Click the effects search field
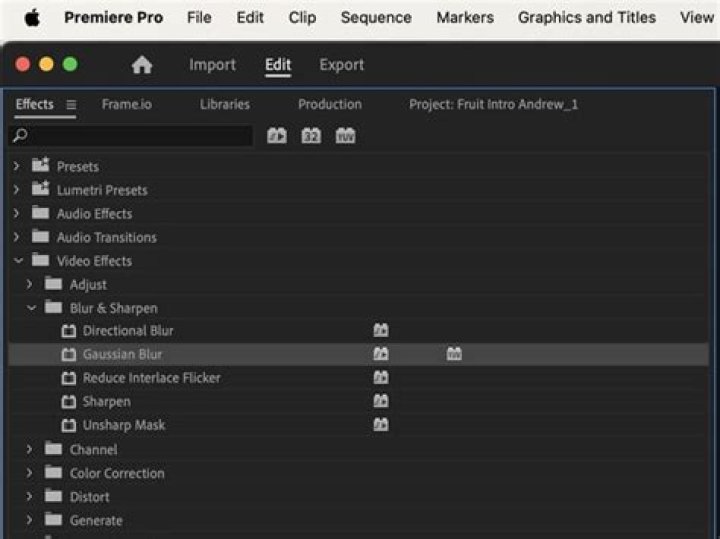720x539 pixels. pyautogui.click(x=130, y=135)
